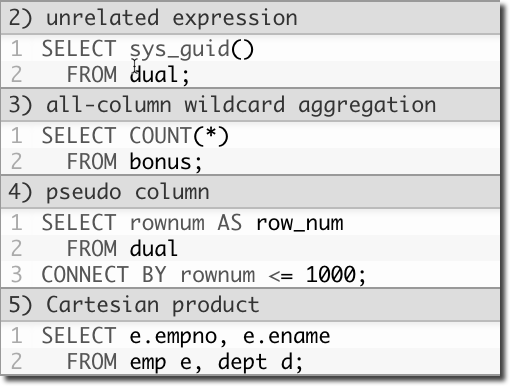The width and height of the screenshot is (510, 386).
Task: Click SELECT keyword in the COUNT(*) query
Action: [x=79, y=136]
